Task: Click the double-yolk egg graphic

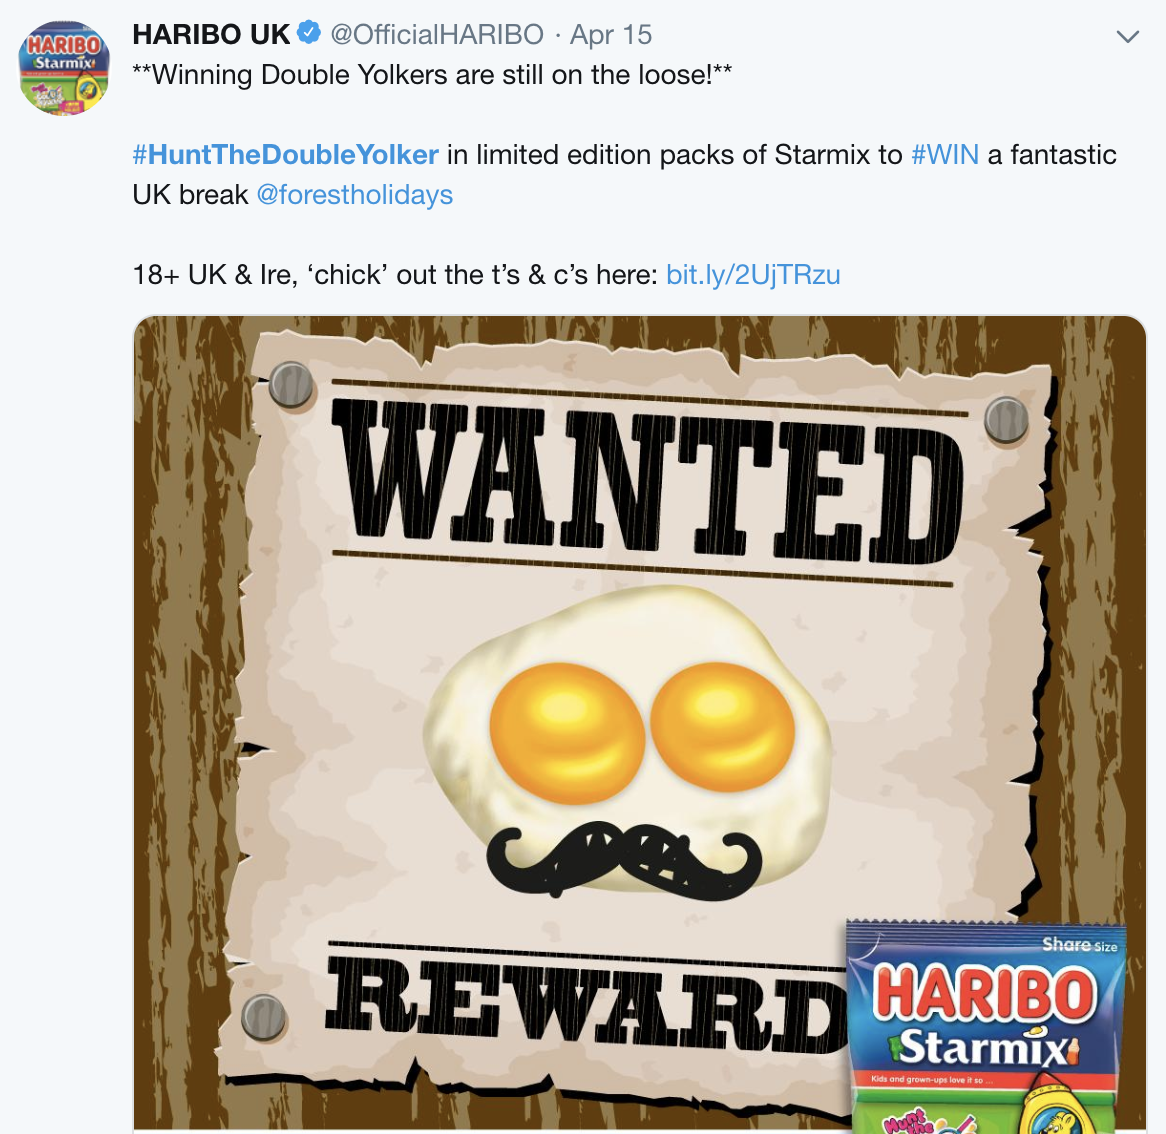Action: pos(627,738)
